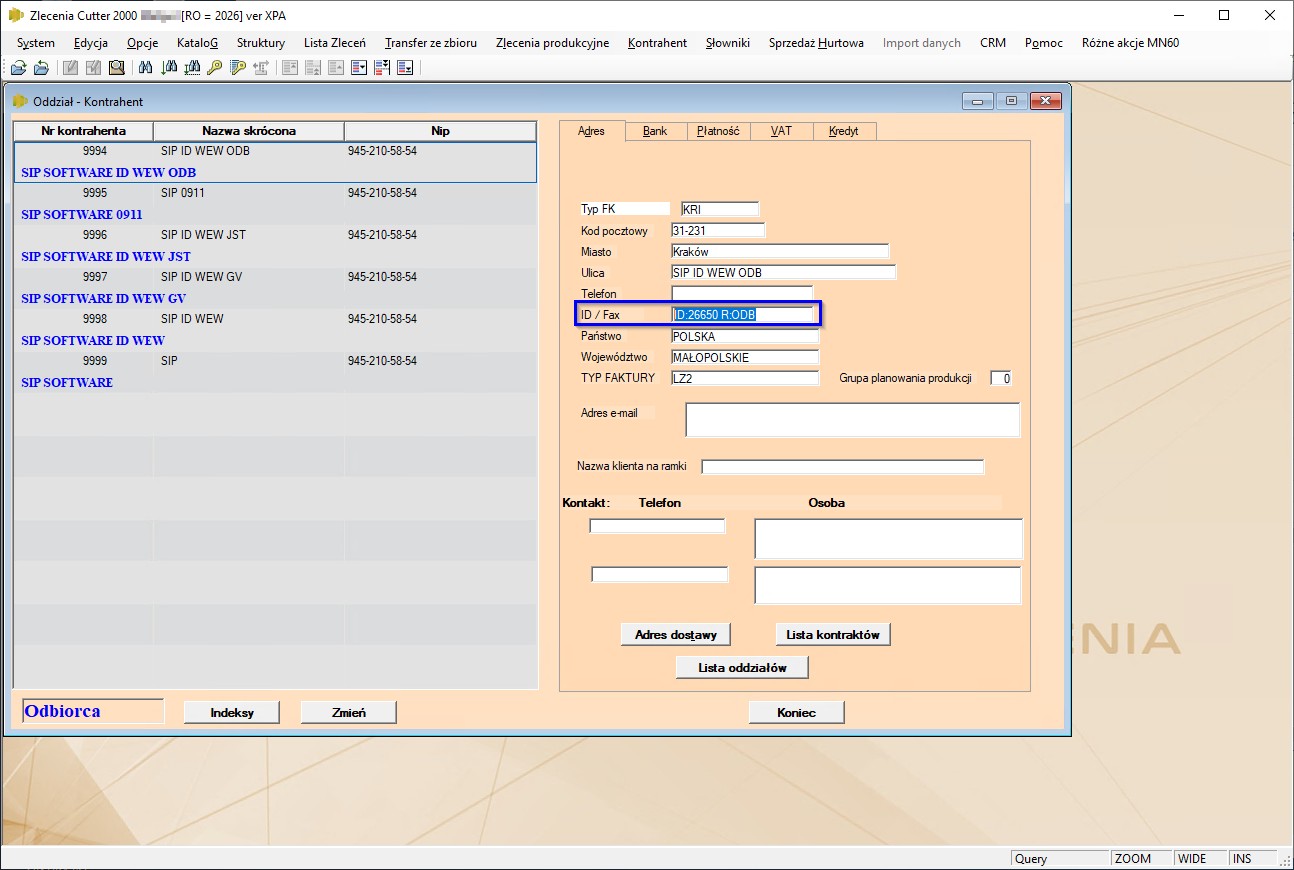Image resolution: width=1294 pixels, height=870 pixels.
Task: Click the Lista kontraktów button
Action: click(832, 634)
